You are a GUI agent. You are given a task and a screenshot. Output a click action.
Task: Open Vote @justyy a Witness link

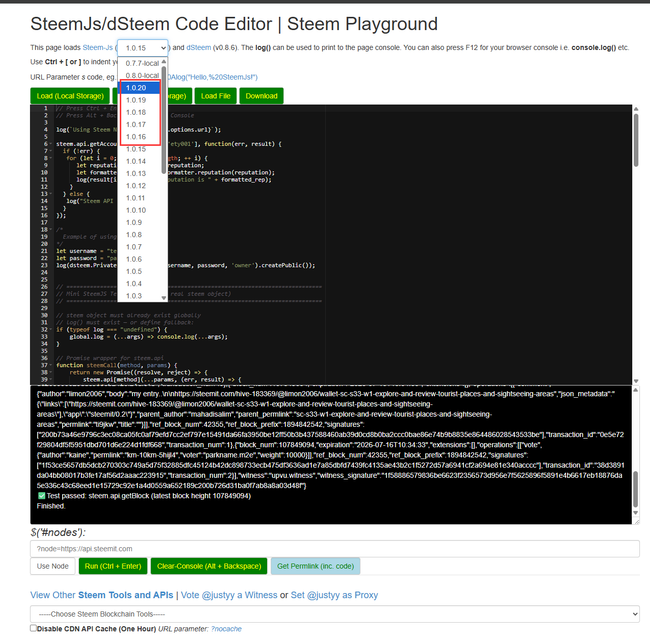click(229, 595)
